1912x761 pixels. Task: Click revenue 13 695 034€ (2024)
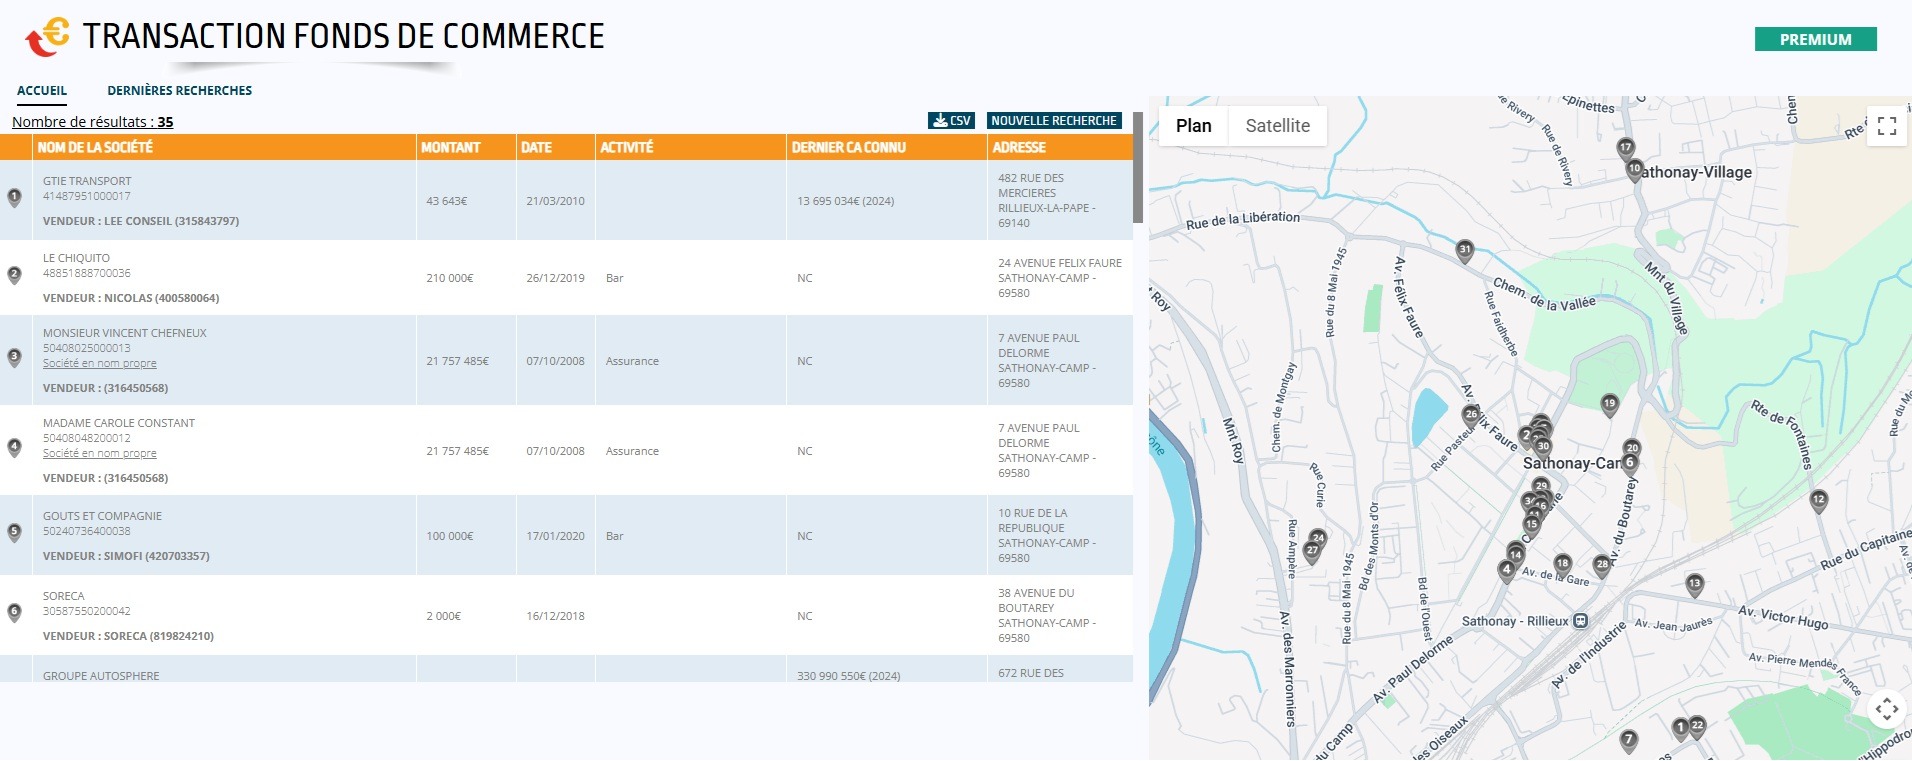[846, 201]
